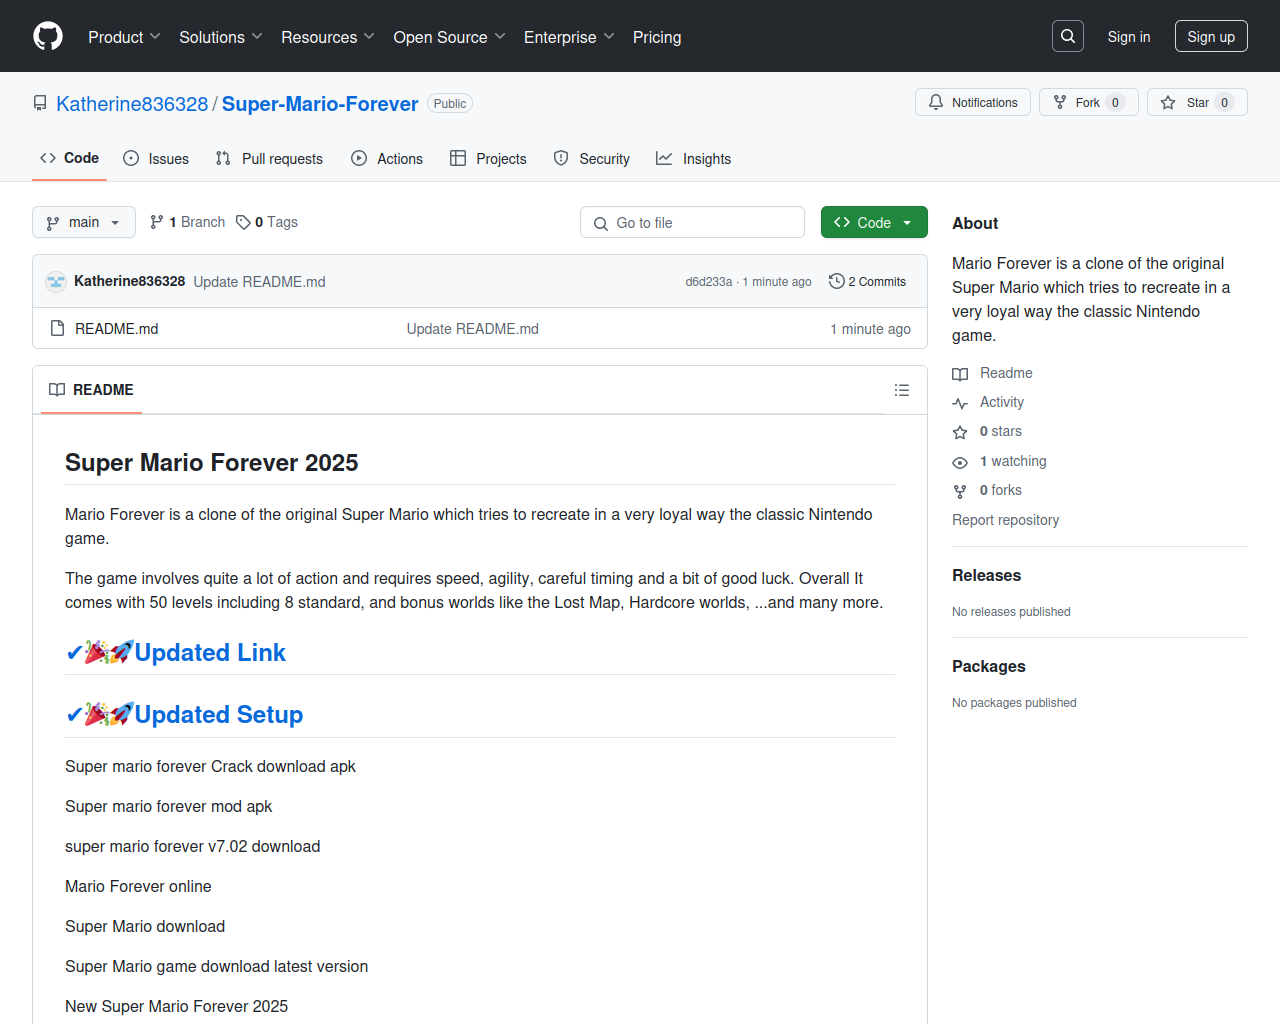Click Report repository link

tap(1005, 520)
